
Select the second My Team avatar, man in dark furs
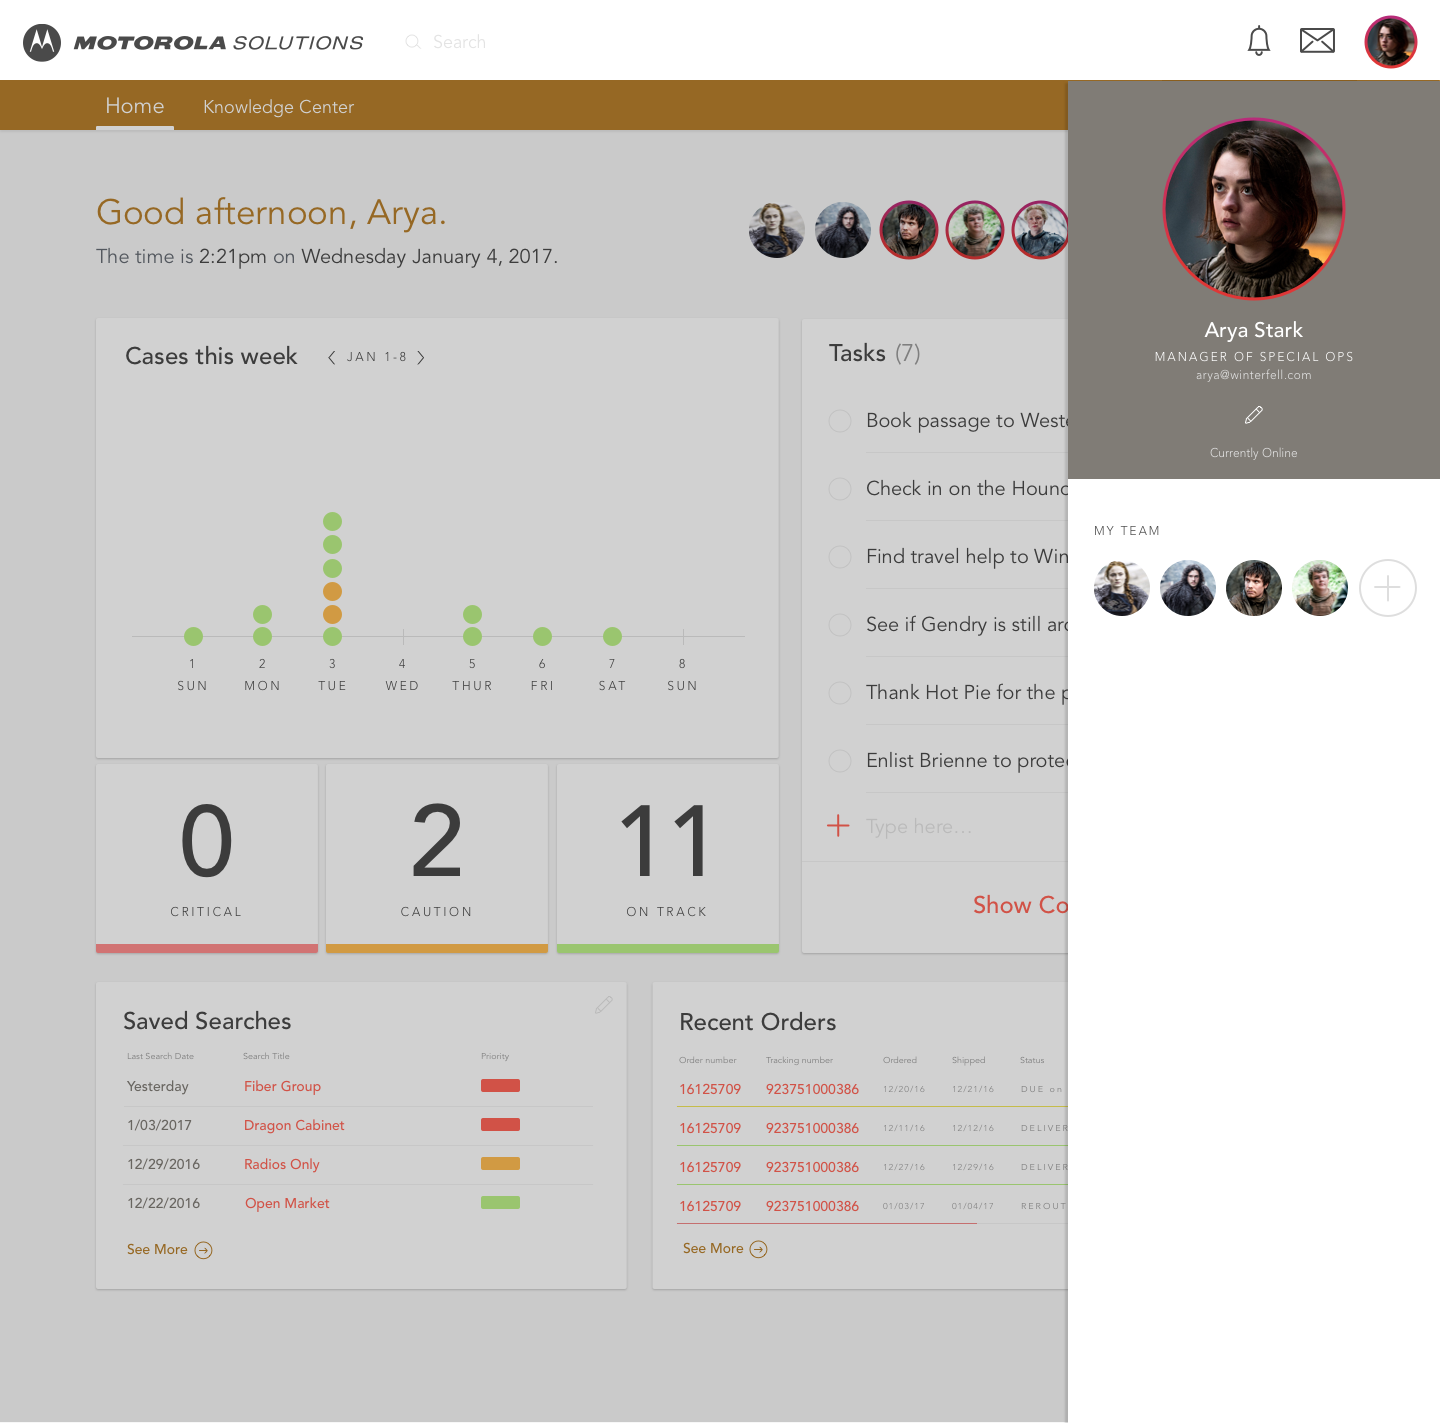coord(1188,588)
